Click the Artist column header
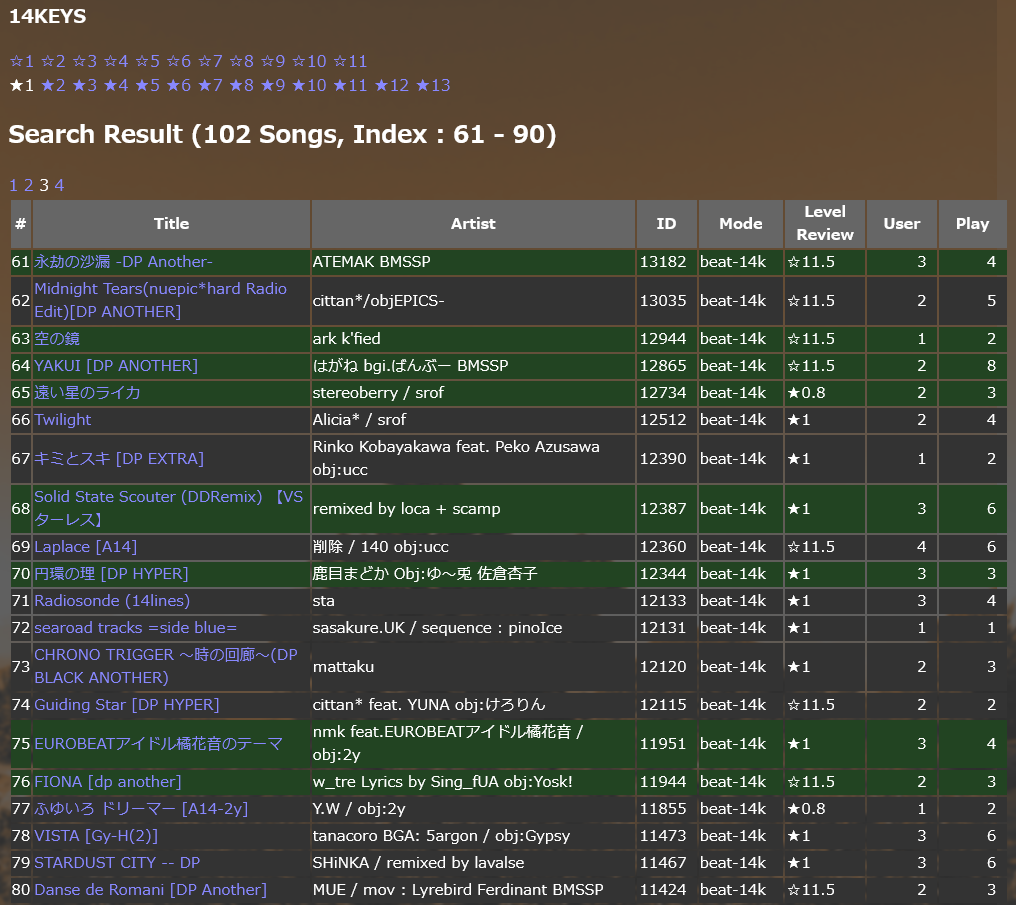 tap(474, 223)
